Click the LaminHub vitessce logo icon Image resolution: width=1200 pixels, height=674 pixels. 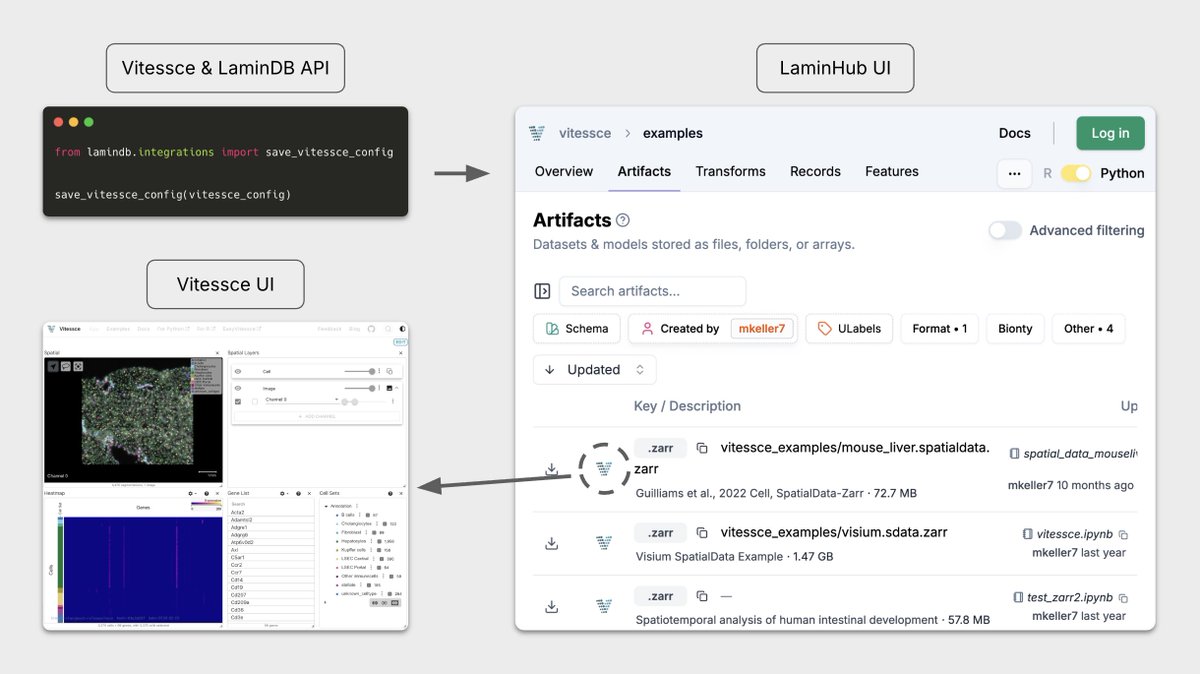click(x=537, y=133)
